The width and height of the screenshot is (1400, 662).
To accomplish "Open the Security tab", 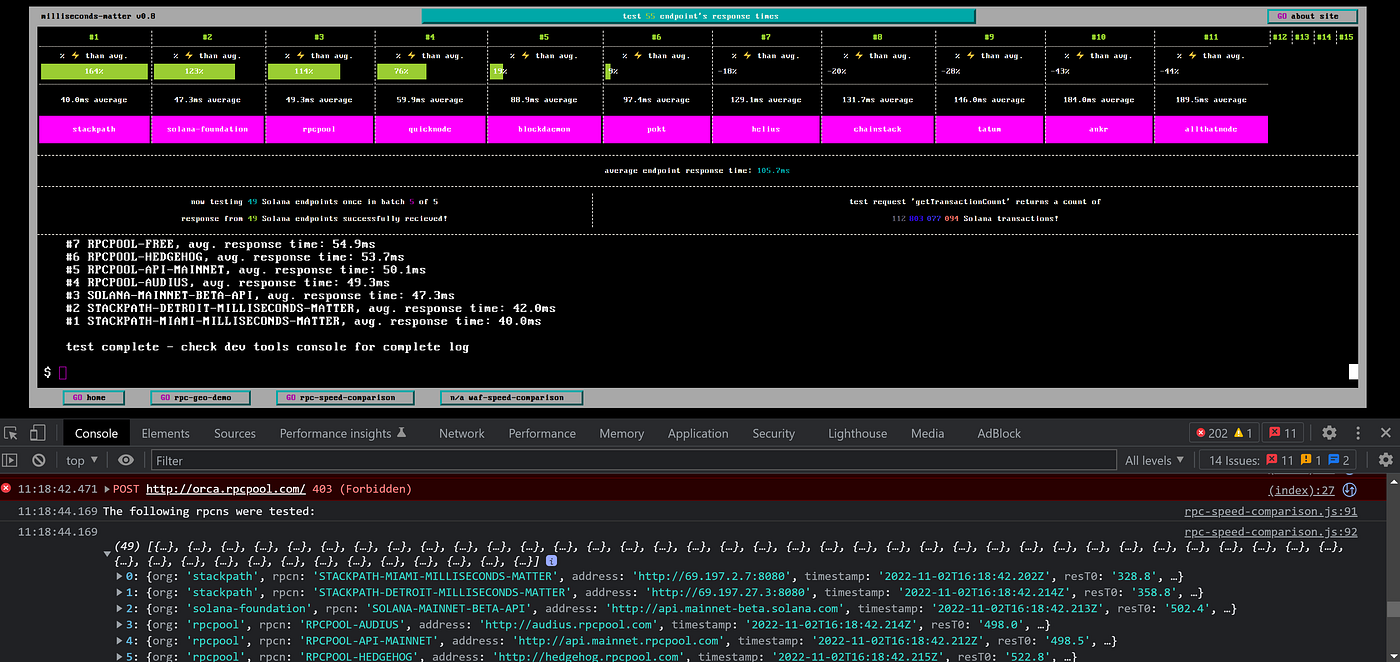I will pyautogui.click(x=773, y=433).
